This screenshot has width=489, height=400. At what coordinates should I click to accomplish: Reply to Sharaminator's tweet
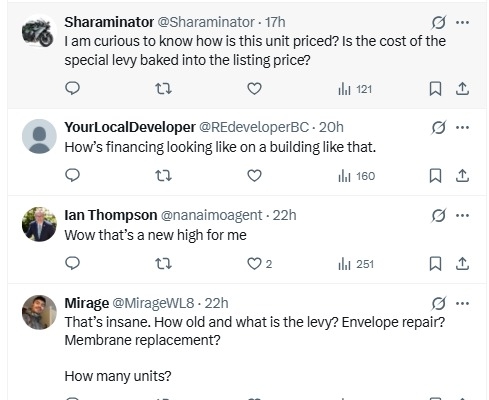[72, 89]
